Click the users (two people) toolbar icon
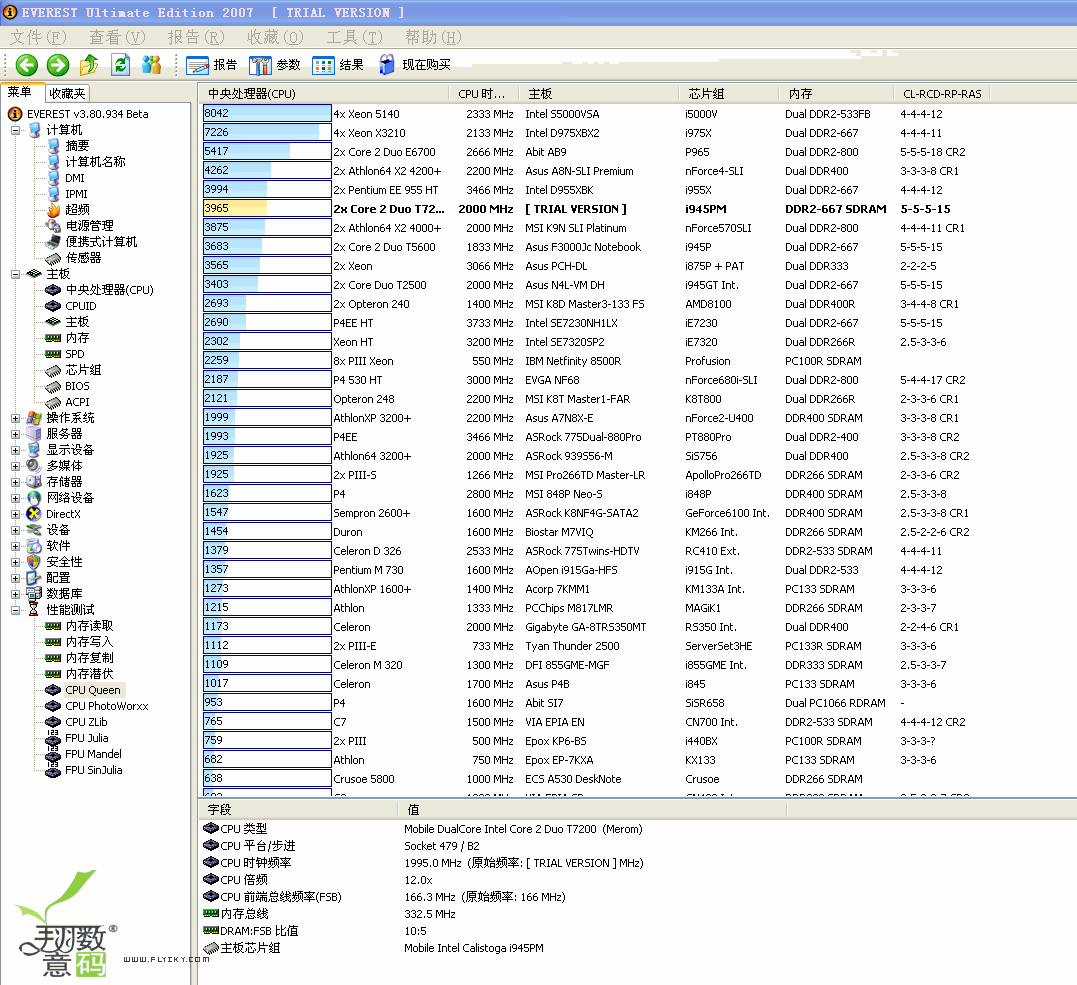 click(x=151, y=65)
